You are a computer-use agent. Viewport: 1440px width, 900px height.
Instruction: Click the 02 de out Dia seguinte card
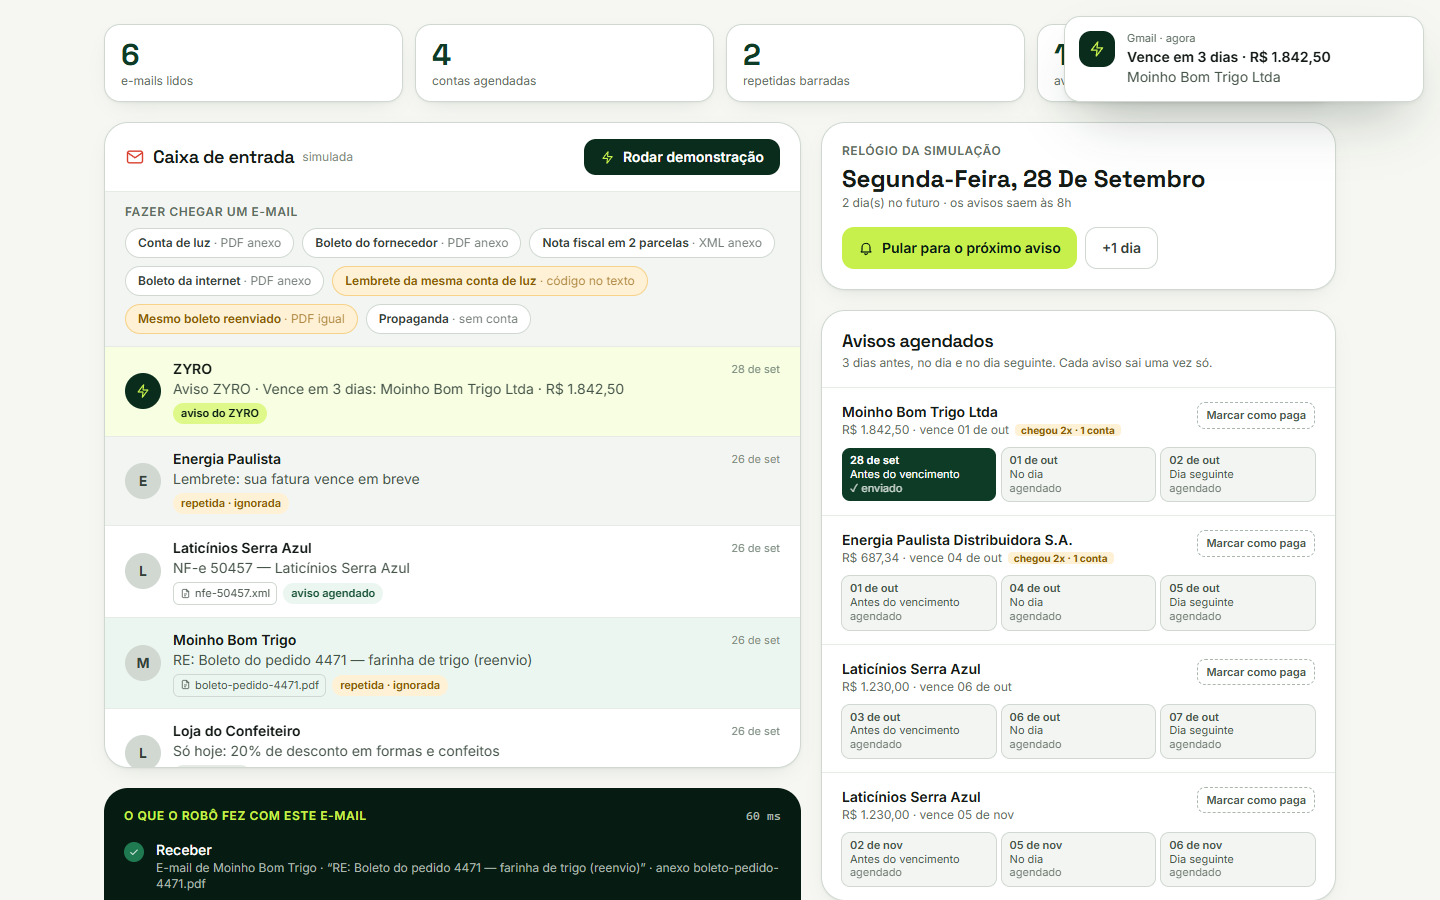point(1238,474)
